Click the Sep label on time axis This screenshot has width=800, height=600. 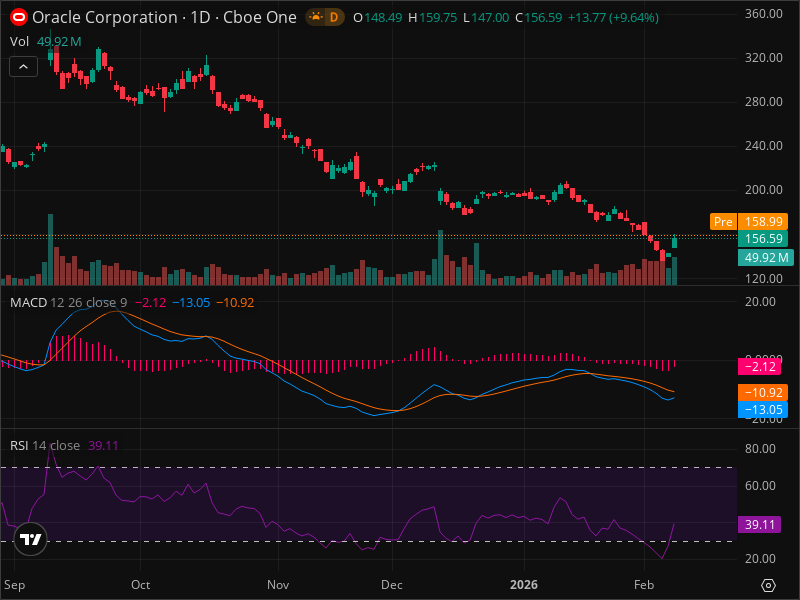[14, 585]
